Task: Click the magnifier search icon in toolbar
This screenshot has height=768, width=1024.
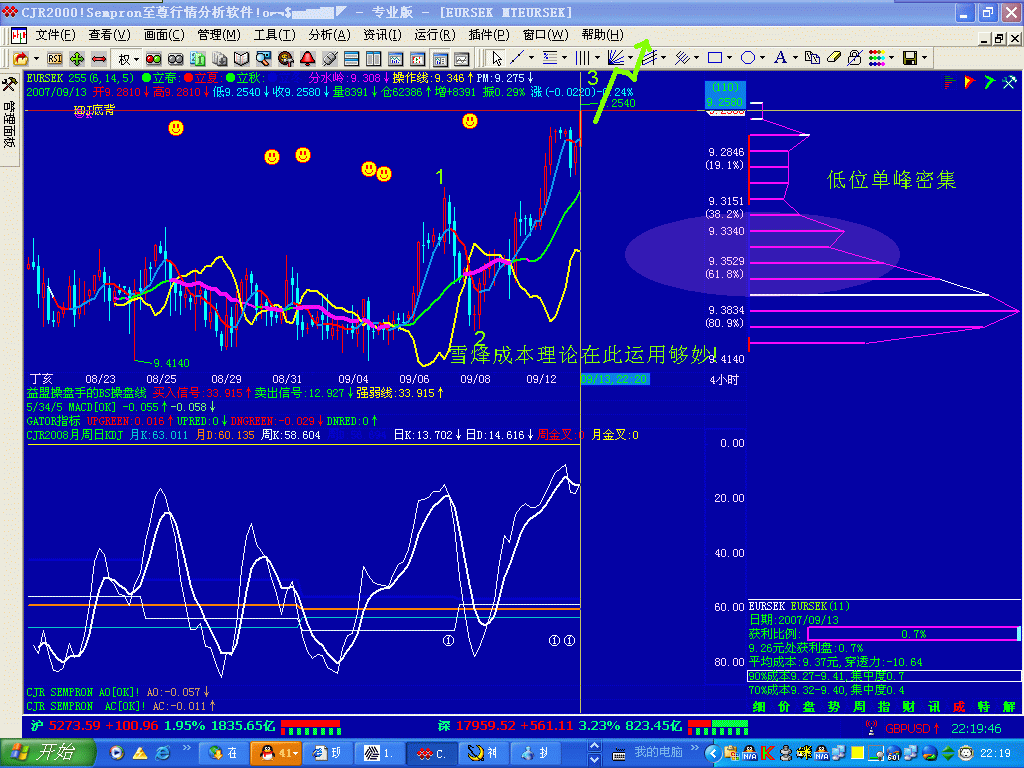Action: pyautogui.click(x=264, y=59)
